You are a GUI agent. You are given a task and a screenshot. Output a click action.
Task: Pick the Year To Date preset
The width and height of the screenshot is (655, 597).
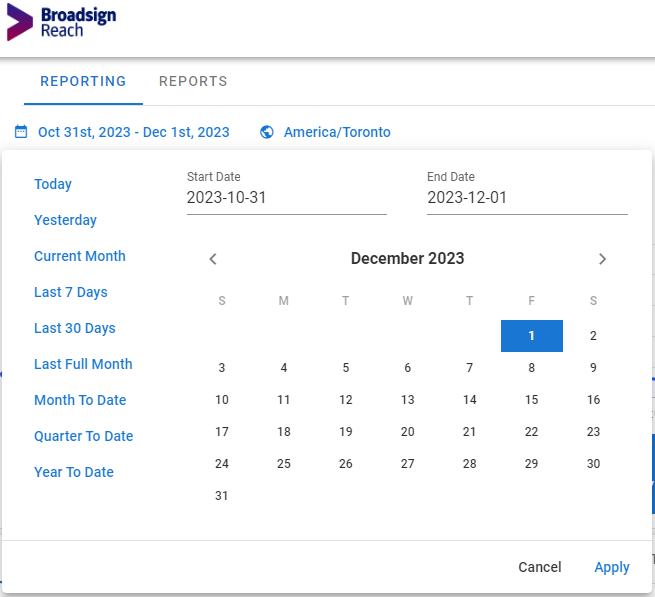coord(74,472)
